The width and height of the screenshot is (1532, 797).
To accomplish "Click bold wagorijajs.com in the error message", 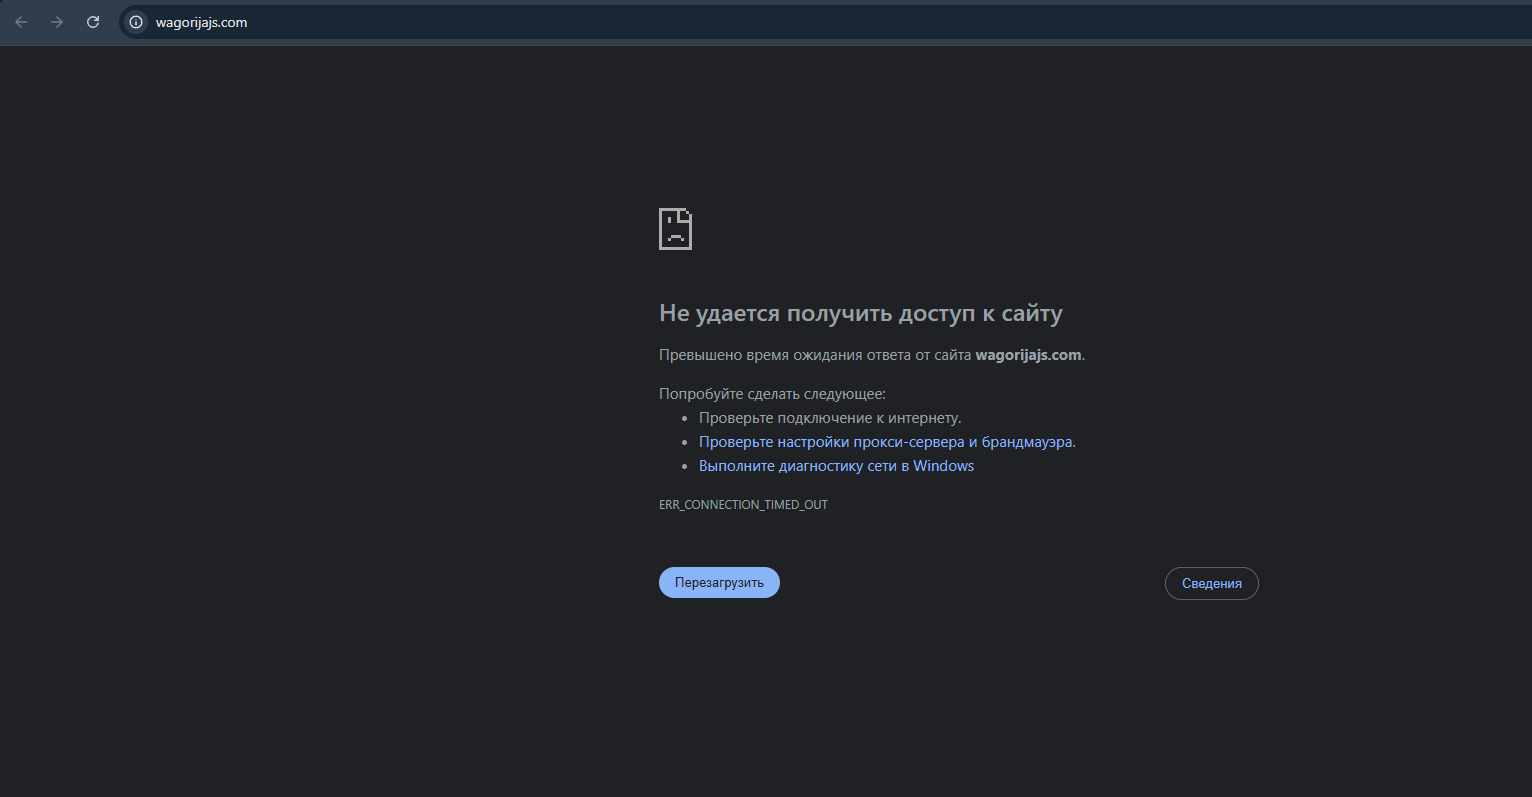I will (x=1028, y=355).
